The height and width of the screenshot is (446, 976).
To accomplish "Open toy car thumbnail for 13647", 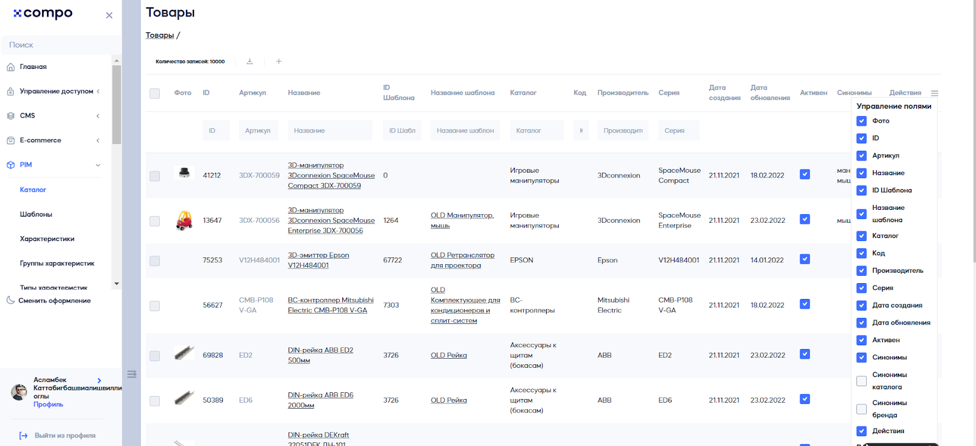I will pos(184,220).
